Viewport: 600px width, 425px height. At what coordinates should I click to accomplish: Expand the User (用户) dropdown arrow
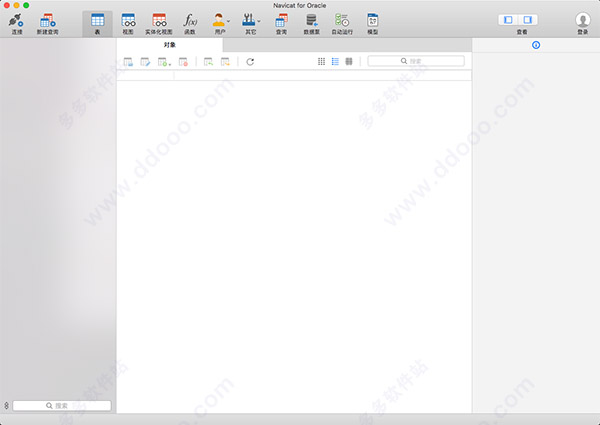coord(228,21)
